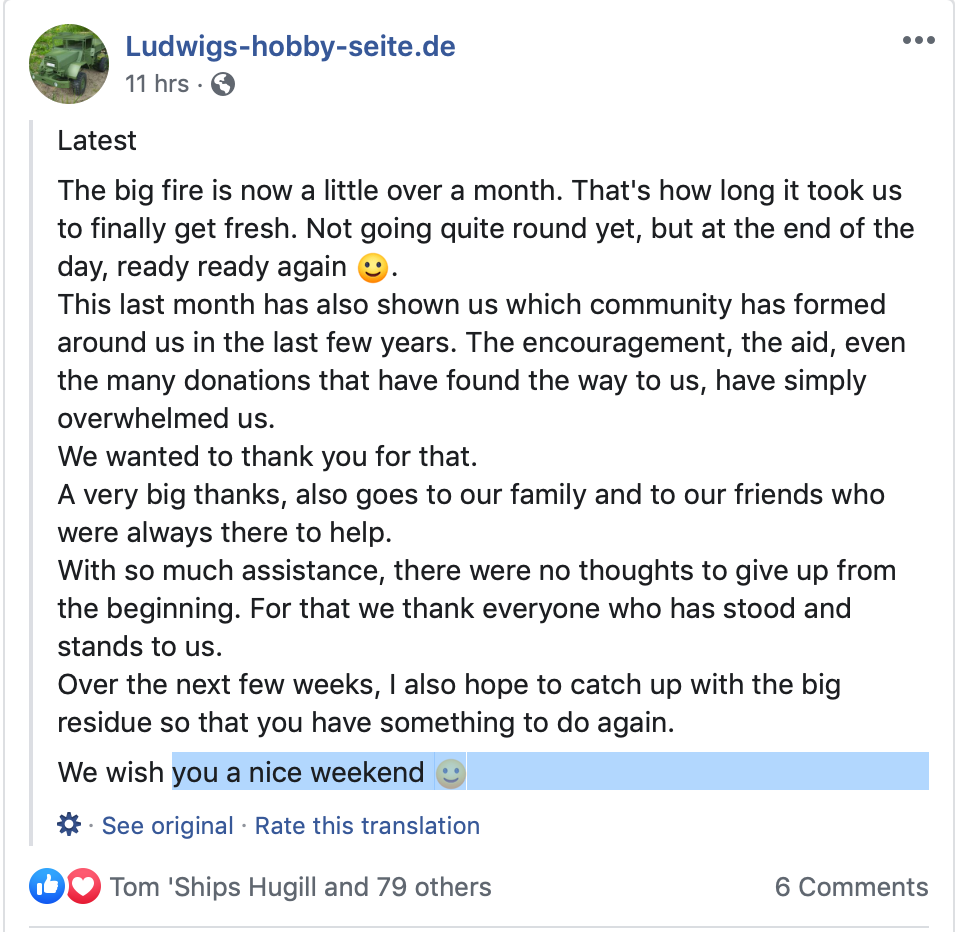
Task: Click the globe public audience icon
Action: click(x=224, y=85)
